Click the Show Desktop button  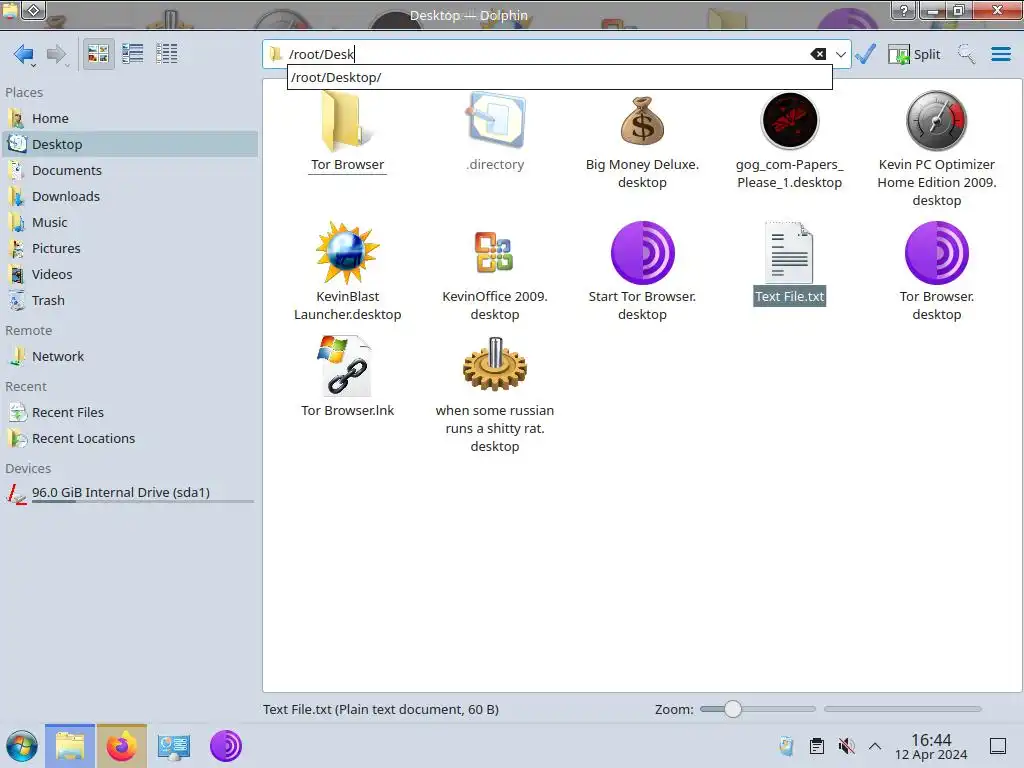[998, 746]
